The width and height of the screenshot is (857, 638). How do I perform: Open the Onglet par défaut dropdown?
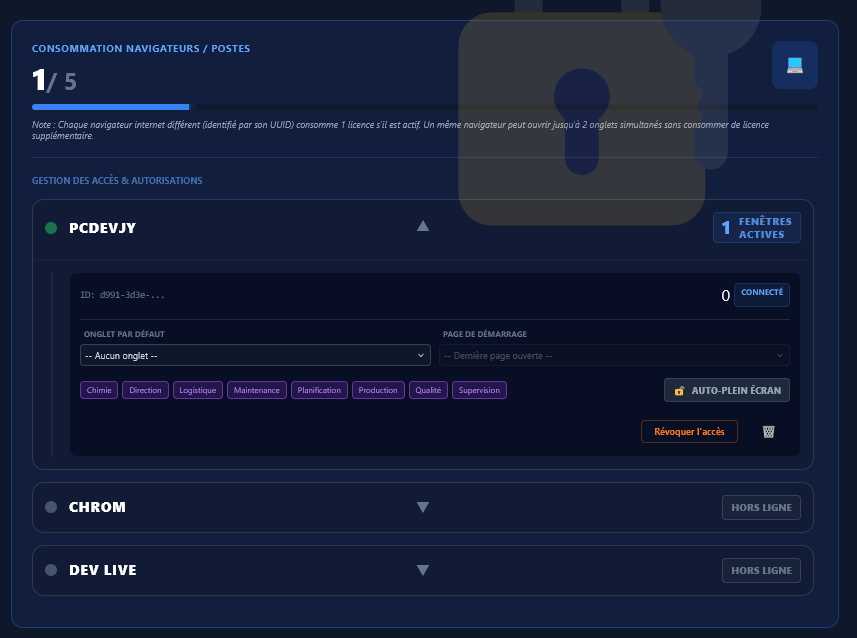click(255, 355)
